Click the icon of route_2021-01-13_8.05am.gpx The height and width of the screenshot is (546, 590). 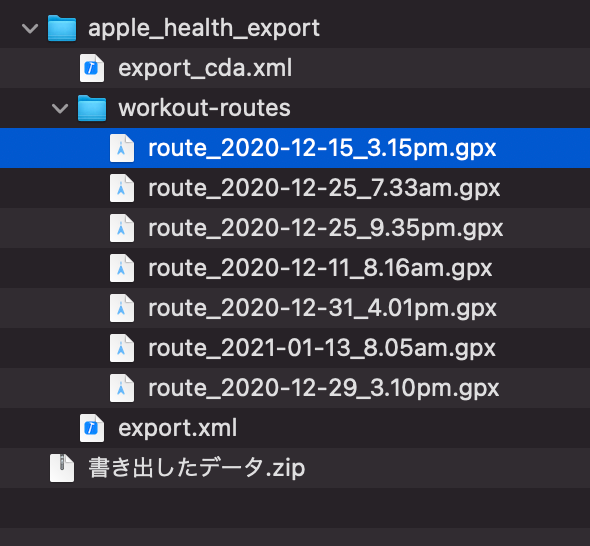click(x=122, y=348)
